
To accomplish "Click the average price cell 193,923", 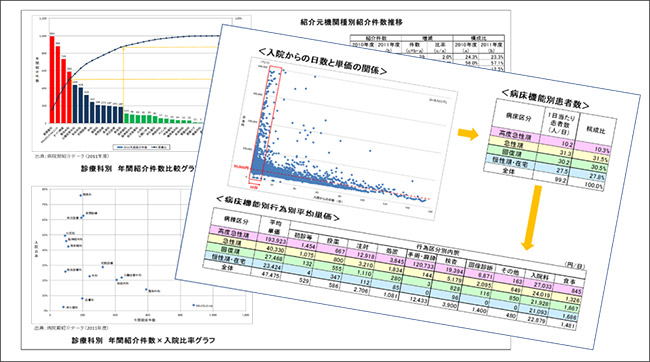I will click(276, 241).
